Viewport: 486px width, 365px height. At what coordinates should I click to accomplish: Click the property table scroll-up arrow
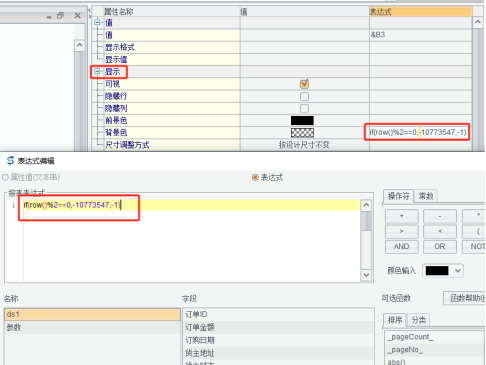click(x=478, y=22)
